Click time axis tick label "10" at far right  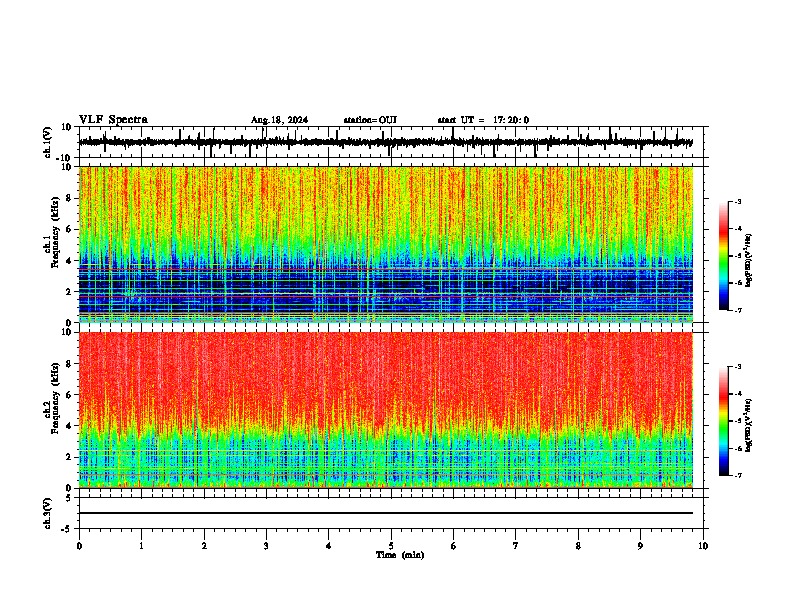coord(703,546)
